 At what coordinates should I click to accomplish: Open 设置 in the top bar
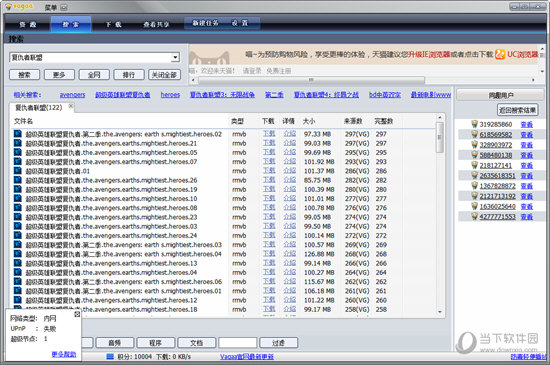pyautogui.click(x=240, y=23)
